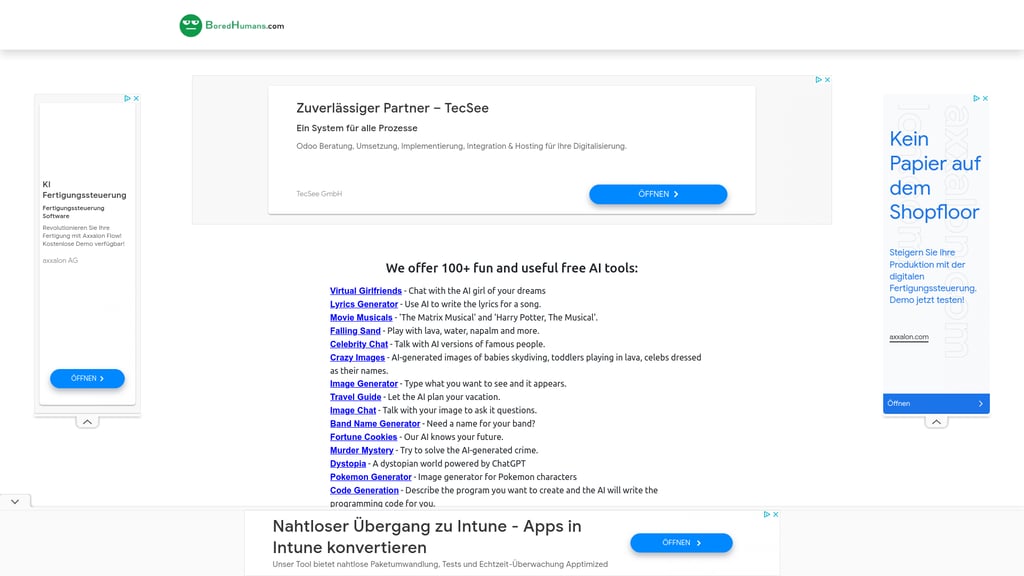Click the BoredHumans.com logo
Screen dimensions: 1024x576
(232, 25)
